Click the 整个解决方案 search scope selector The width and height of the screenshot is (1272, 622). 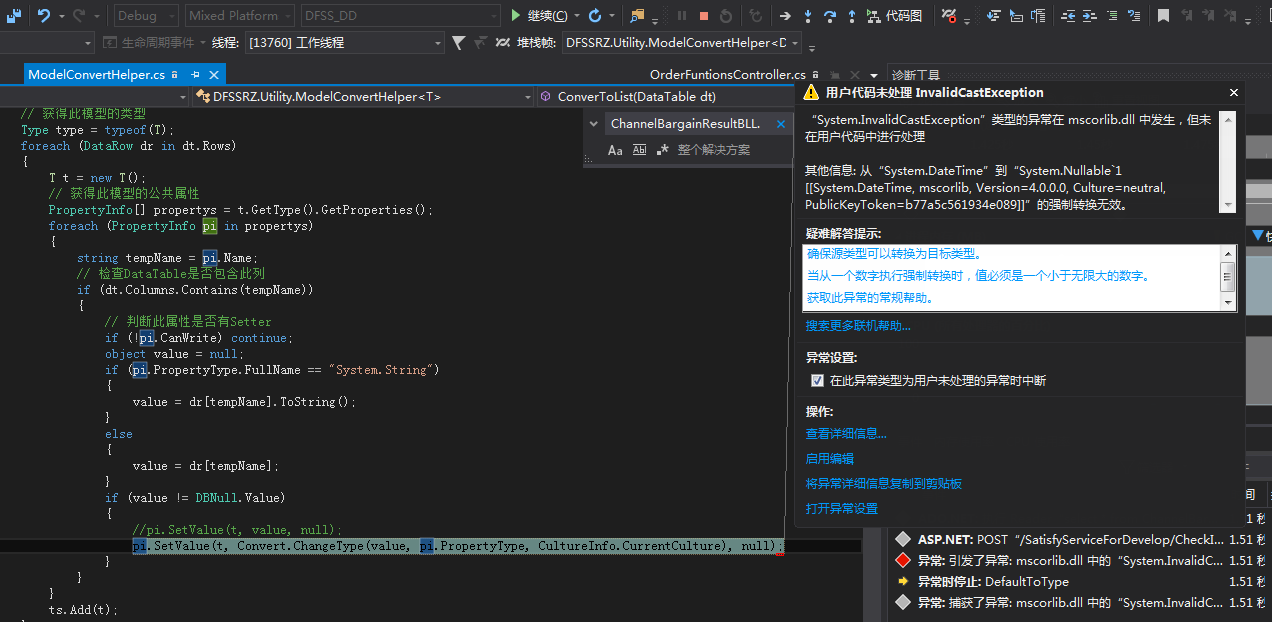713,150
